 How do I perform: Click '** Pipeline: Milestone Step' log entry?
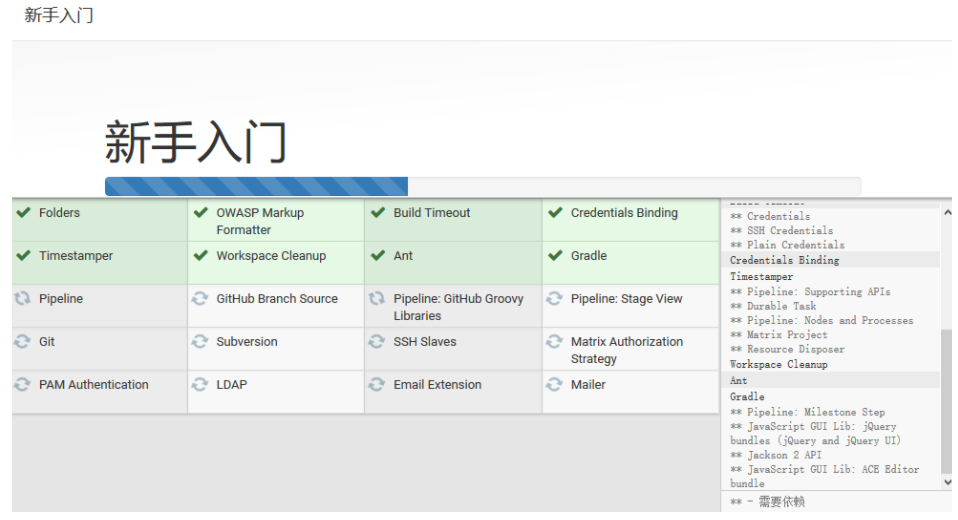click(x=807, y=412)
